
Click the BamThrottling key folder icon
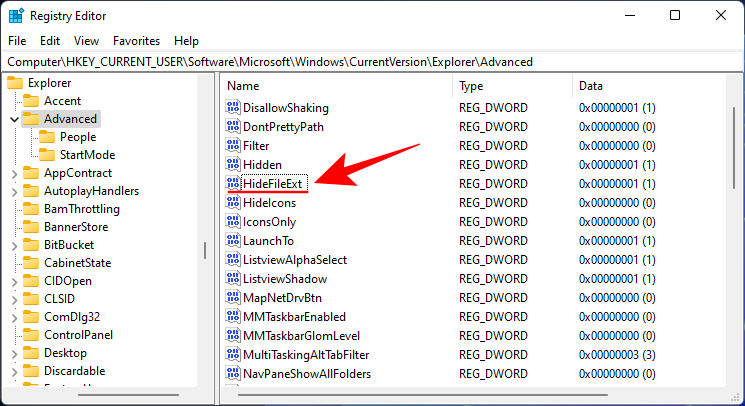[31, 209]
